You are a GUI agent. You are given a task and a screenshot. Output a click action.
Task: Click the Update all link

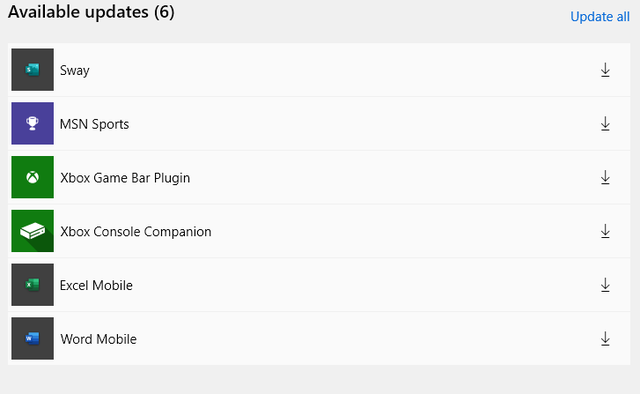(x=600, y=17)
